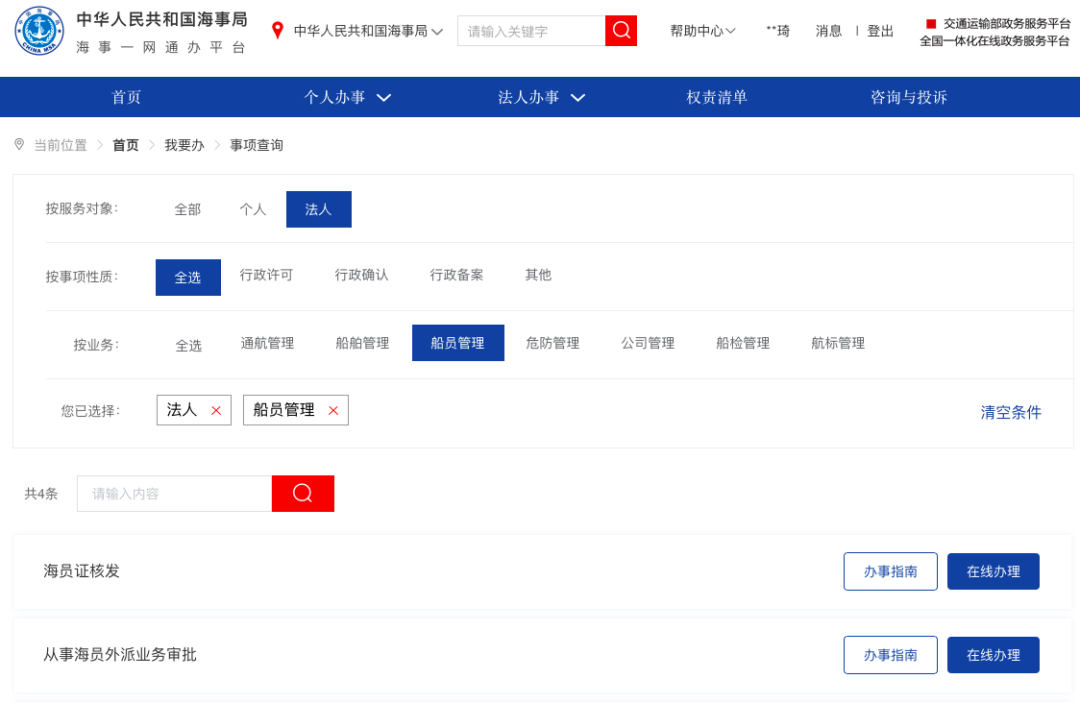Image resolution: width=1080 pixels, height=703 pixels.
Task: Remove the 法人 selected filter tag
Action: click(x=216, y=411)
